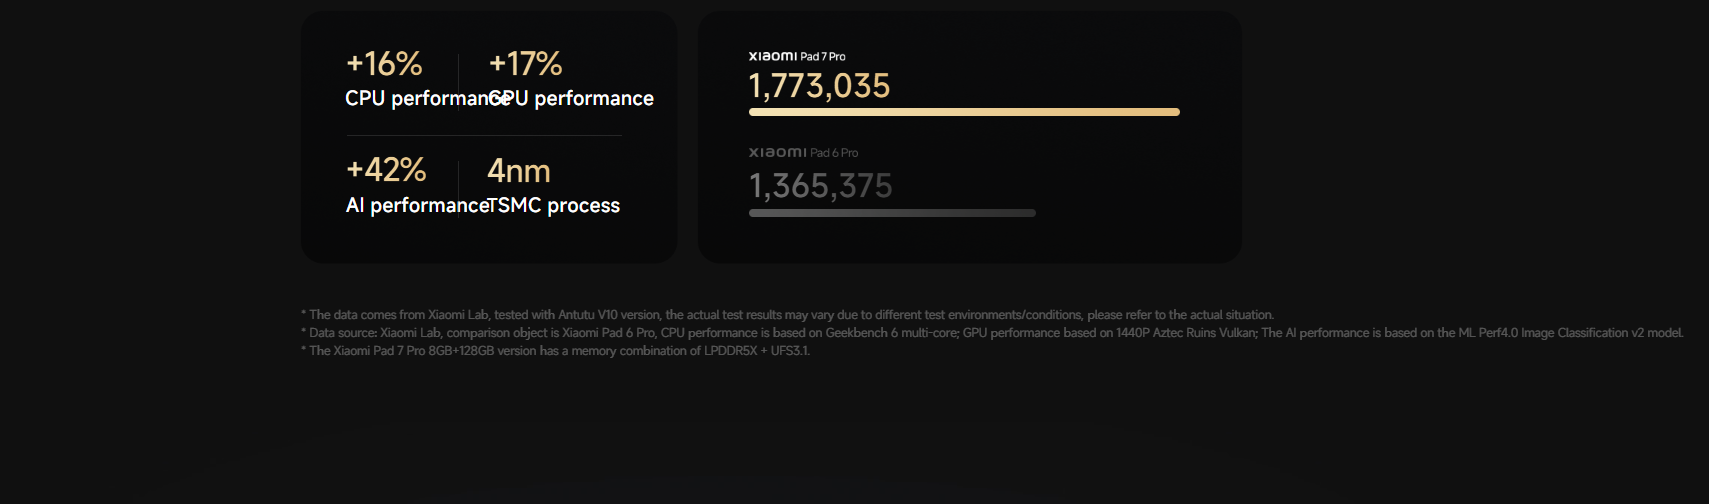Click the GPU performance label
The height and width of the screenshot is (504, 1709).
click(571, 98)
